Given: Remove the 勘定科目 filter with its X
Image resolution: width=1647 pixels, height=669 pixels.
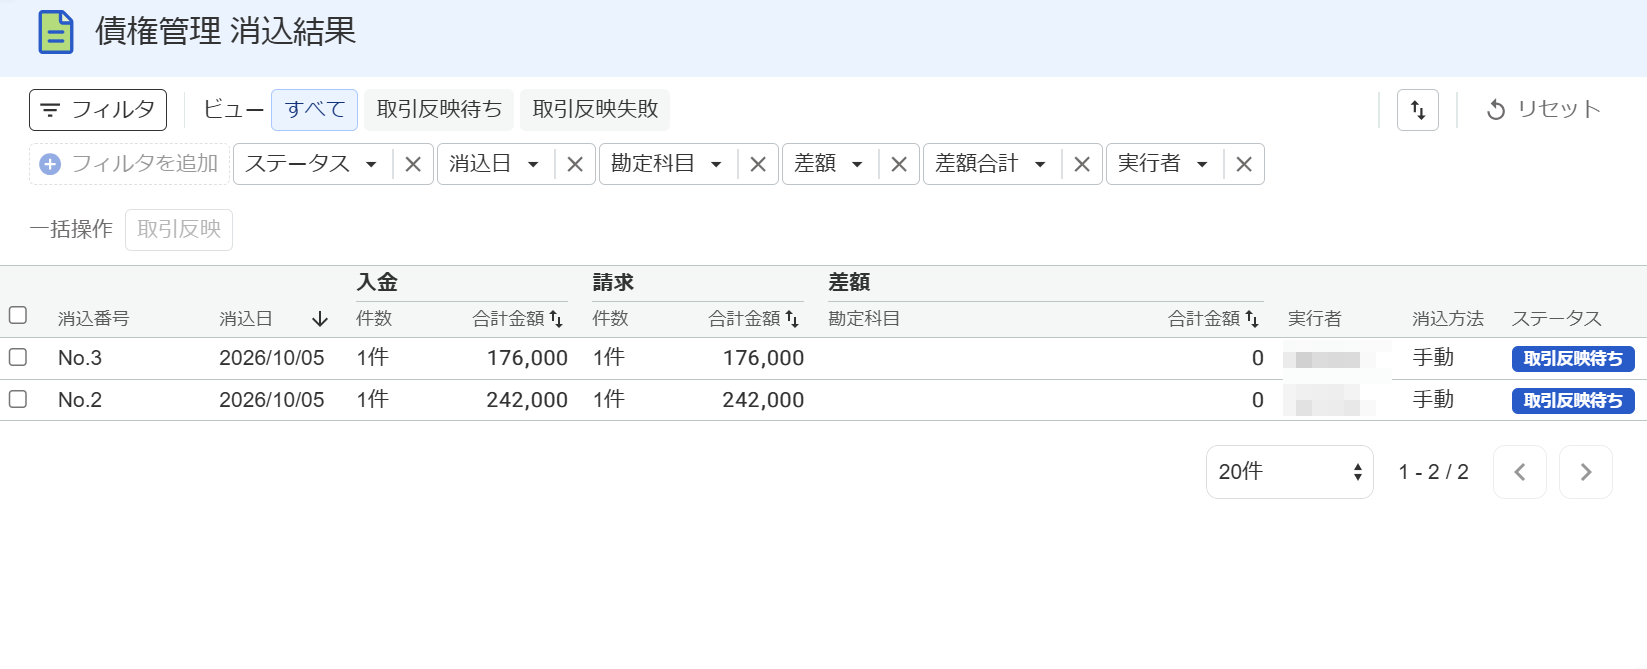Looking at the screenshot, I should pyautogui.click(x=758, y=164).
